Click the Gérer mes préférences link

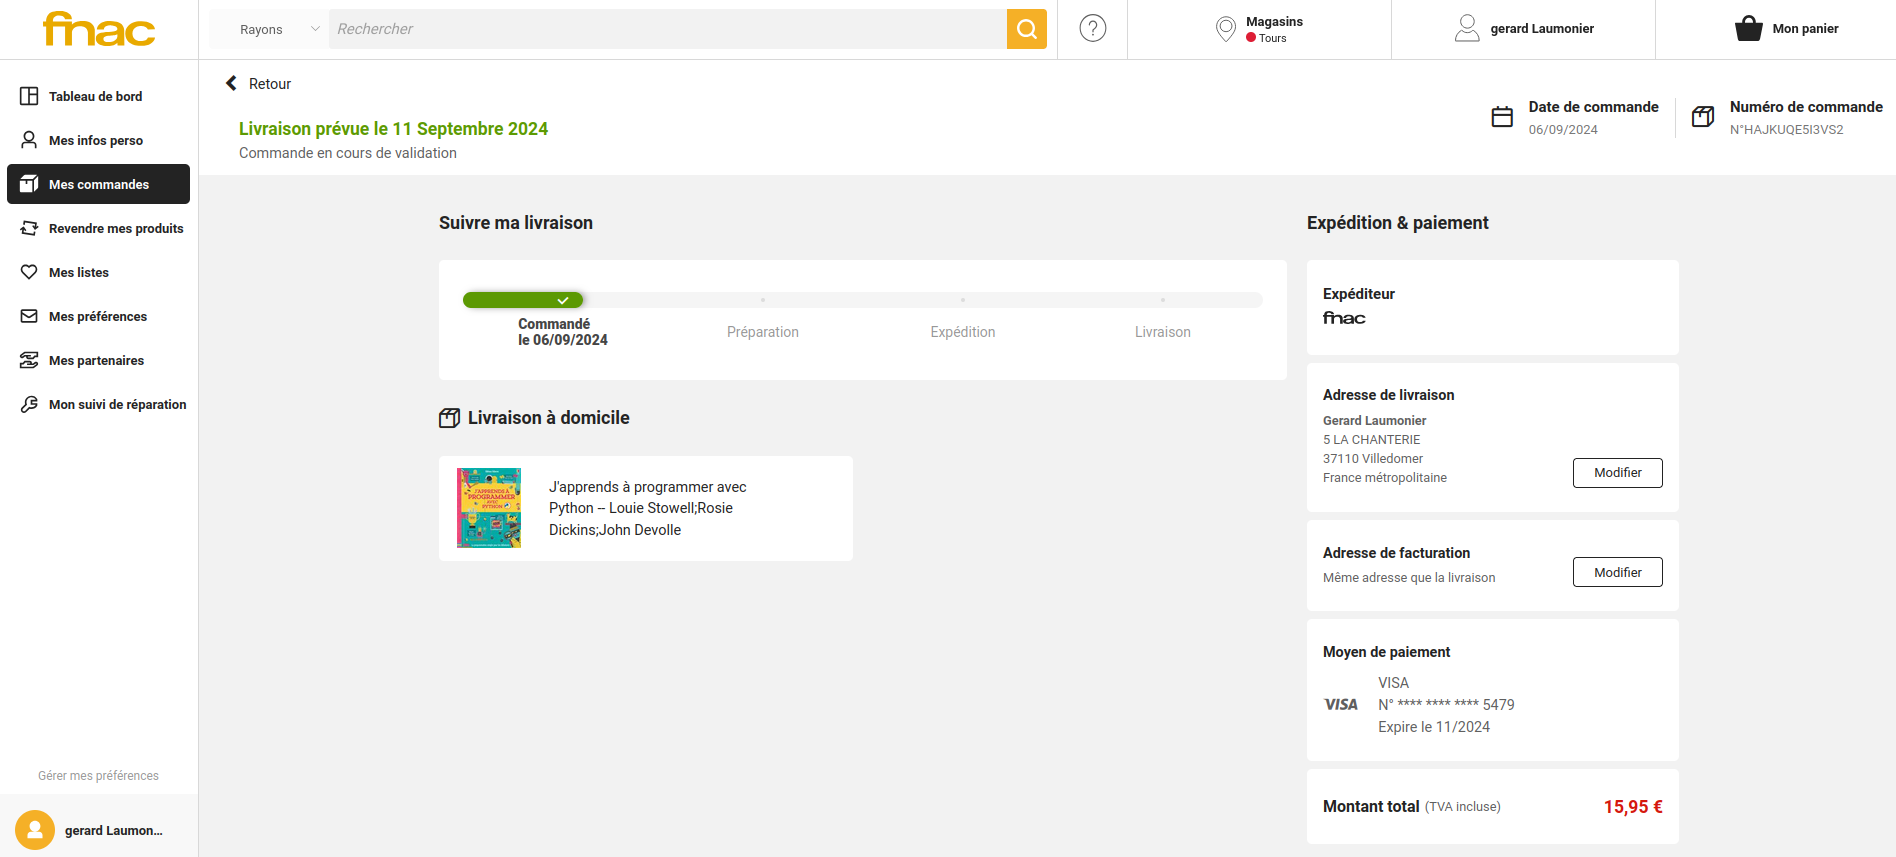click(98, 776)
